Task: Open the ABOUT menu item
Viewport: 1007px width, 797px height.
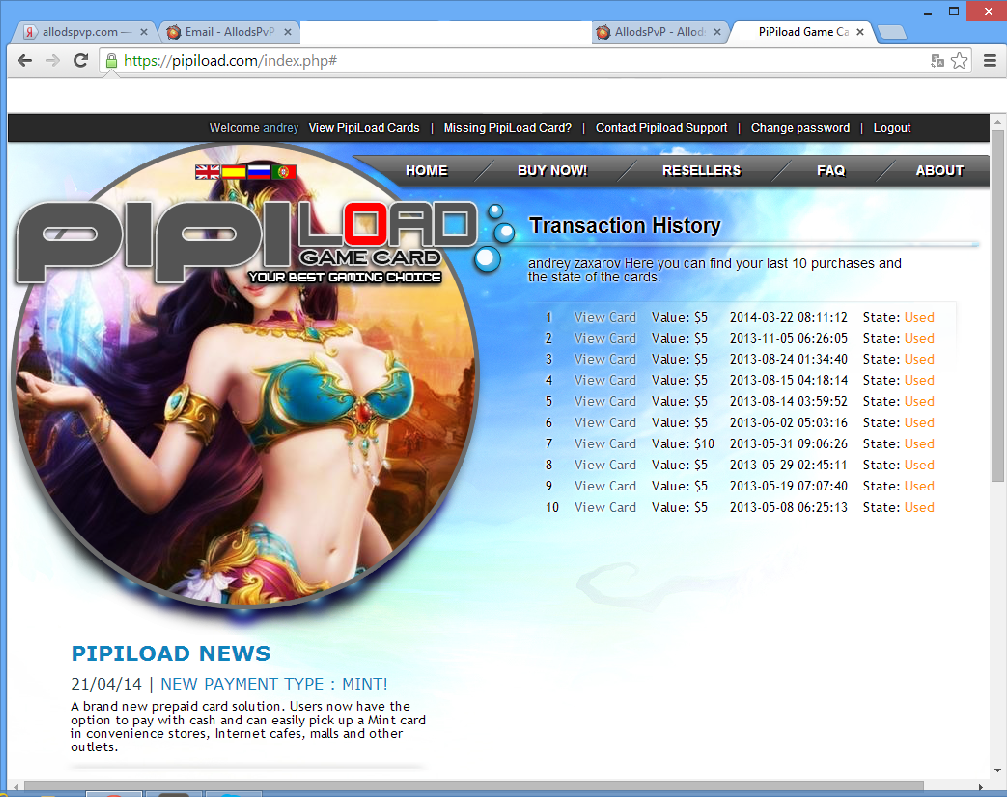Action: pos(940,170)
